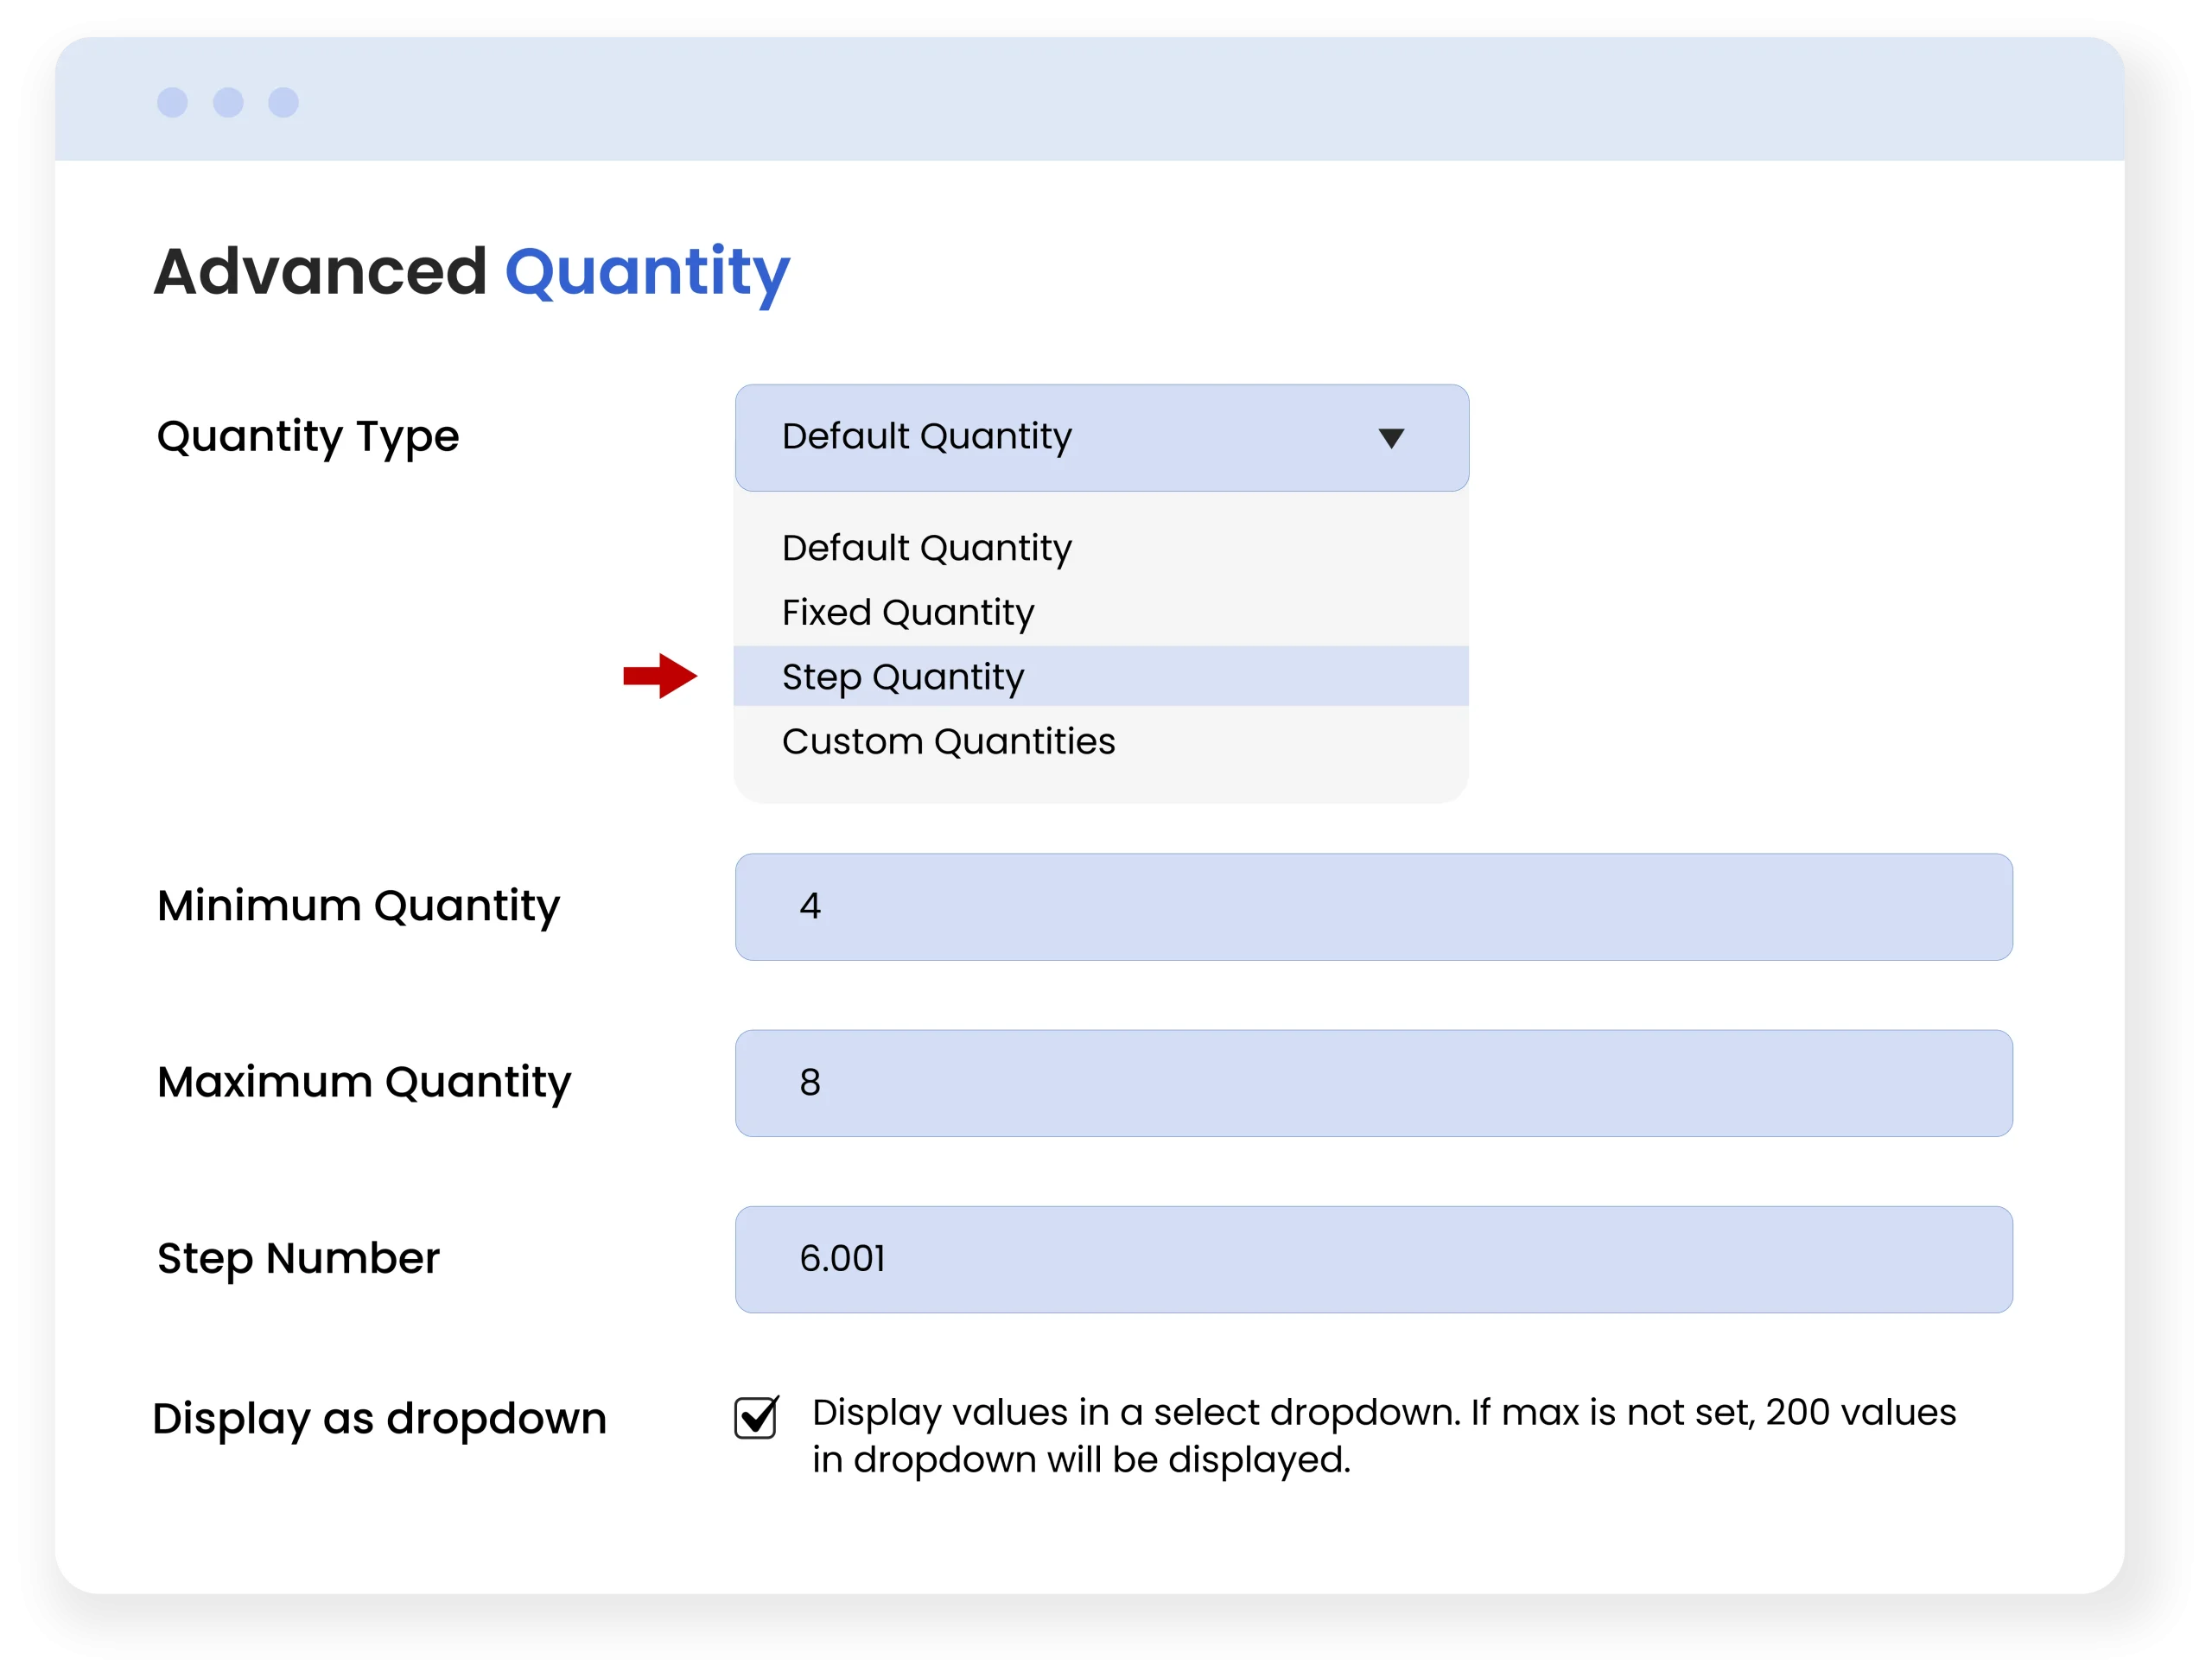
Task: Click the Minimum Quantity input field
Action: pyautogui.click(x=1373, y=906)
